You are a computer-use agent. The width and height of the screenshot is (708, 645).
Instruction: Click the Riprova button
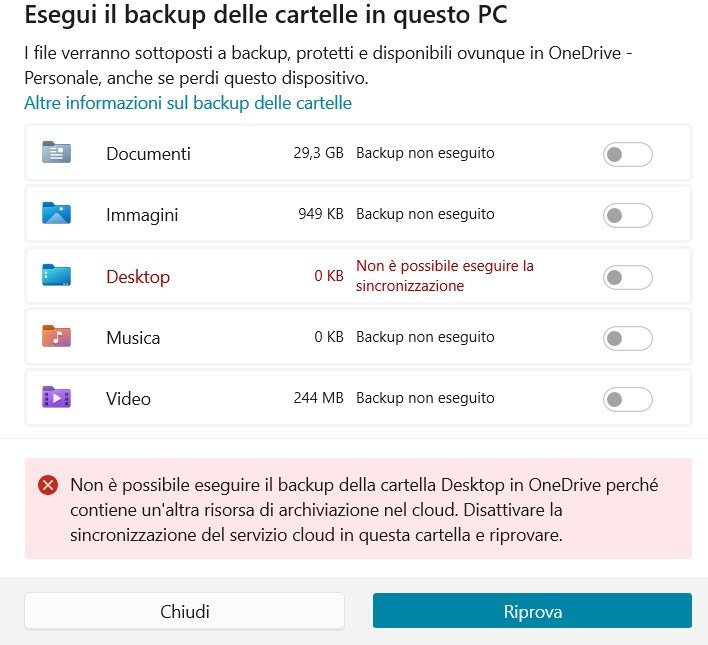pos(532,611)
